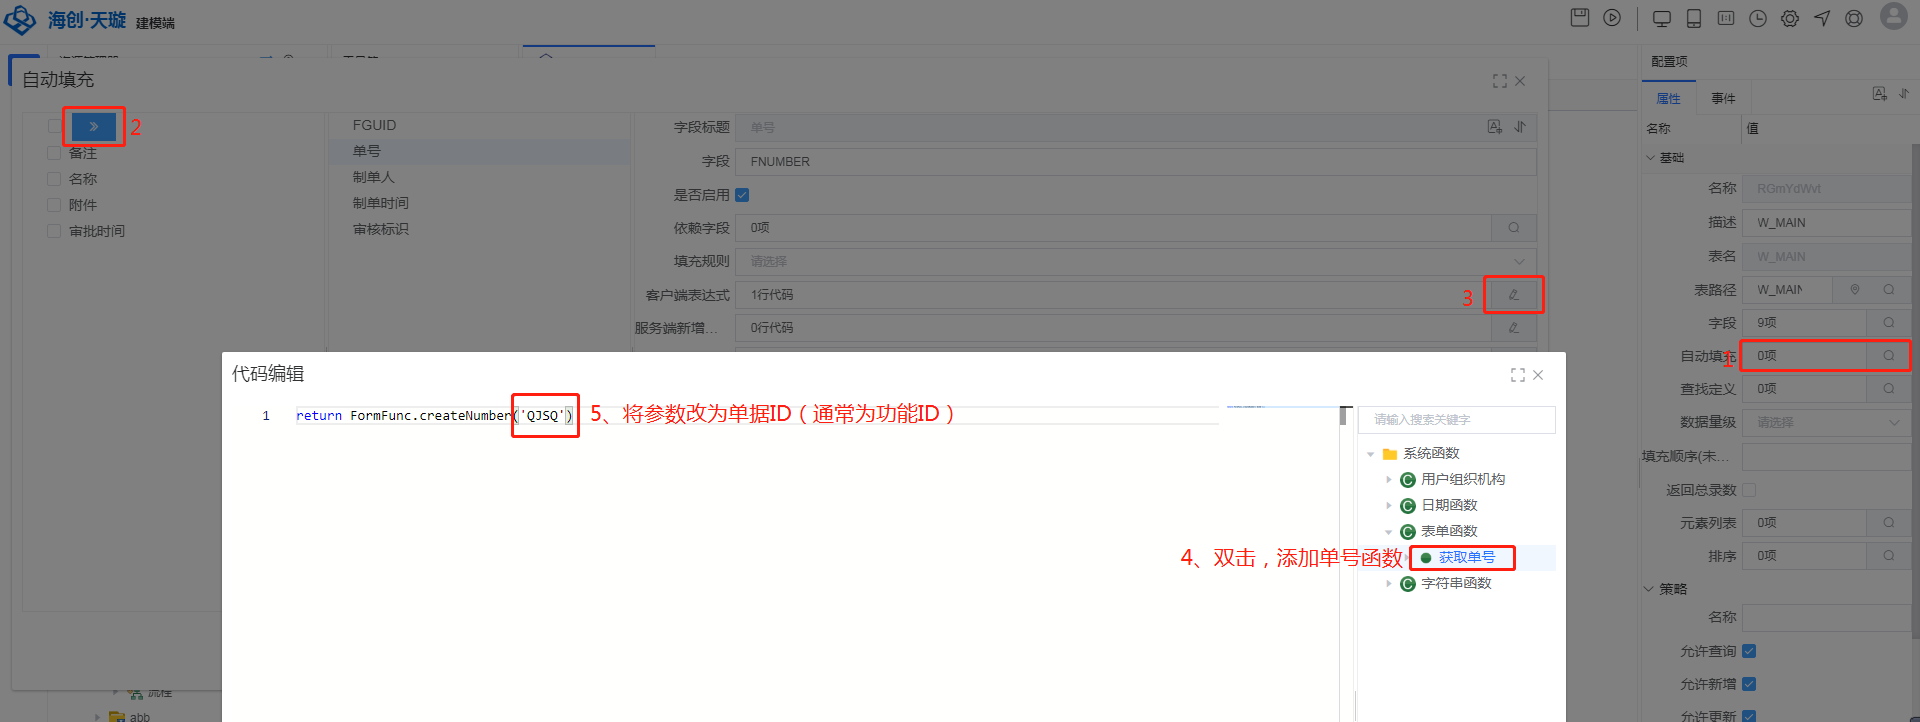Toggle the 是否启用 checkbox

742,195
